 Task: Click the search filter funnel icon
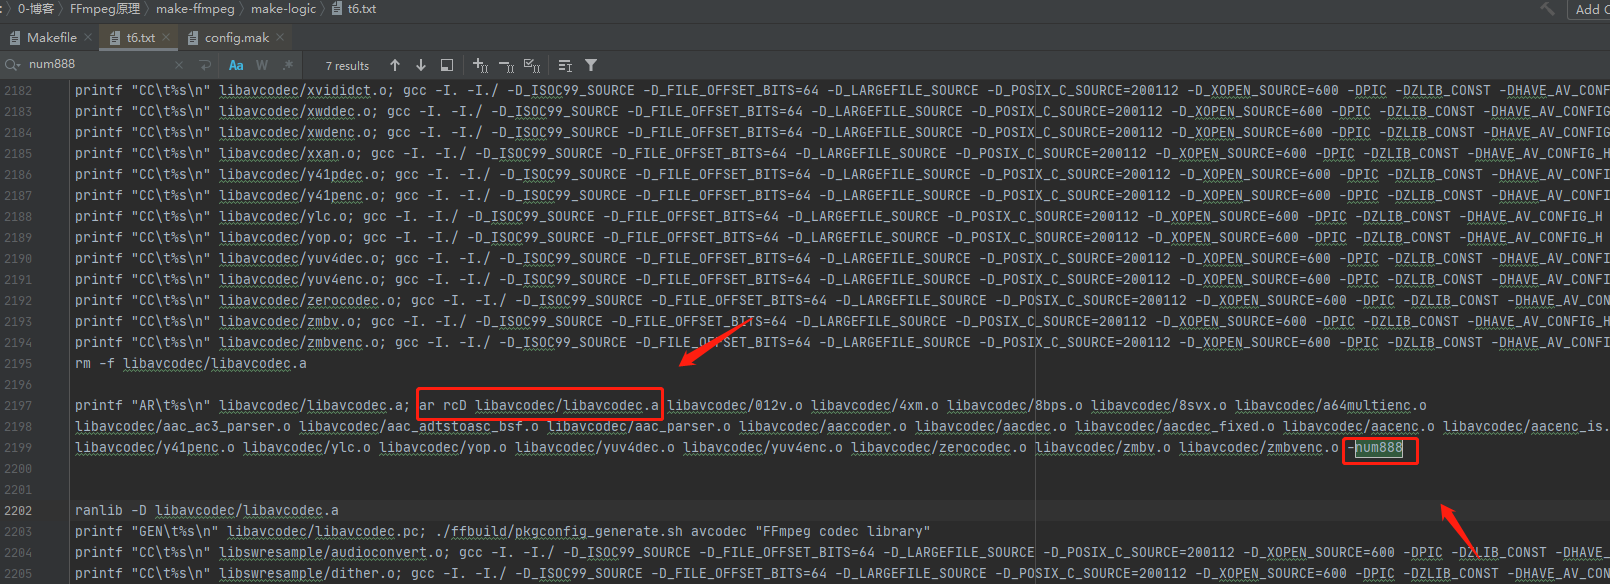591,65
